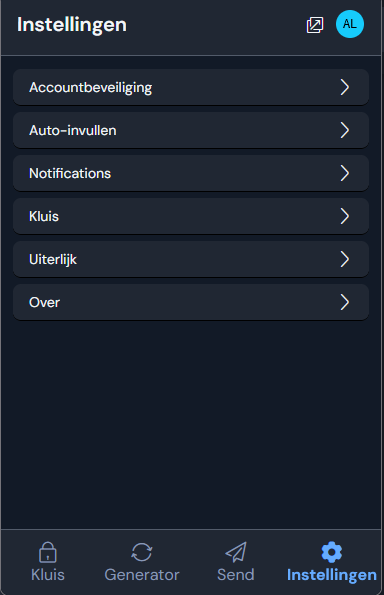Expand the Uiterlijk chevron arrow
This screenshot has height=595, width=384.
[345, 259]
